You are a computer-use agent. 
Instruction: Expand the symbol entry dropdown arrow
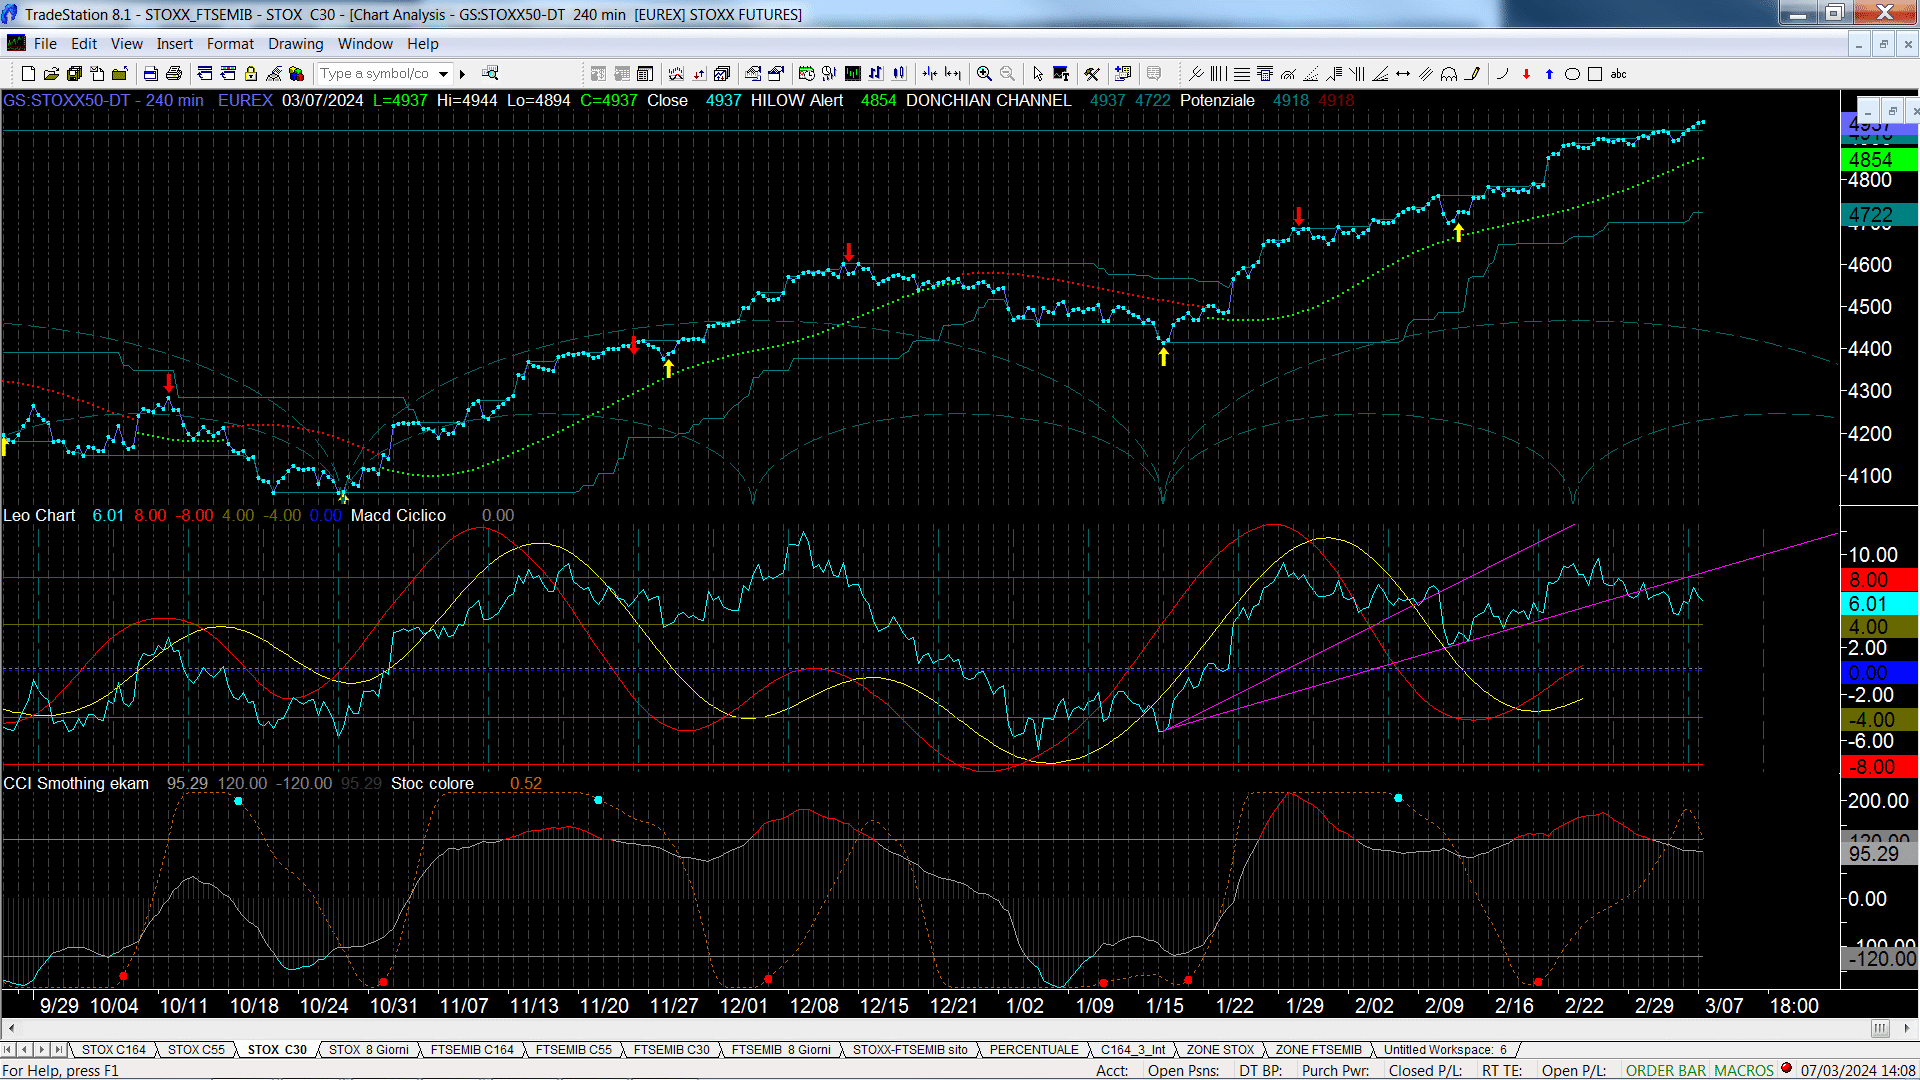point(443,74)
